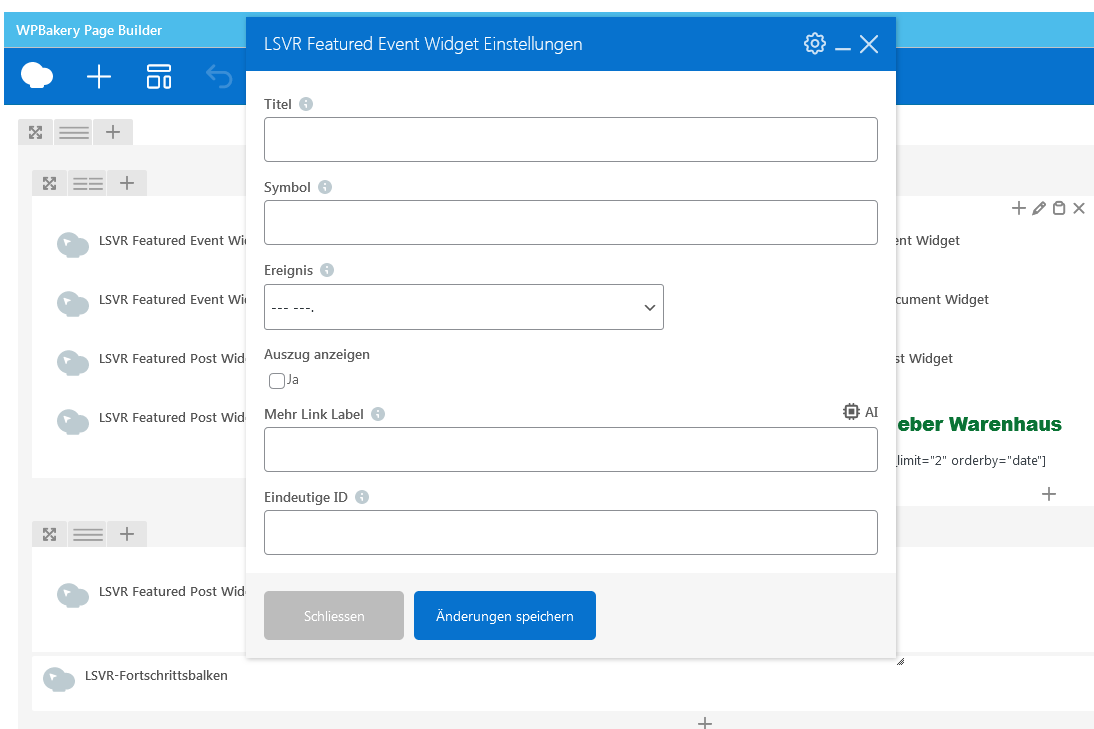The width and height of the screenshot is (1094, 729).
Task: Show info tooltip next to Eindeutige ID
Action: click(x=361, y=497)
